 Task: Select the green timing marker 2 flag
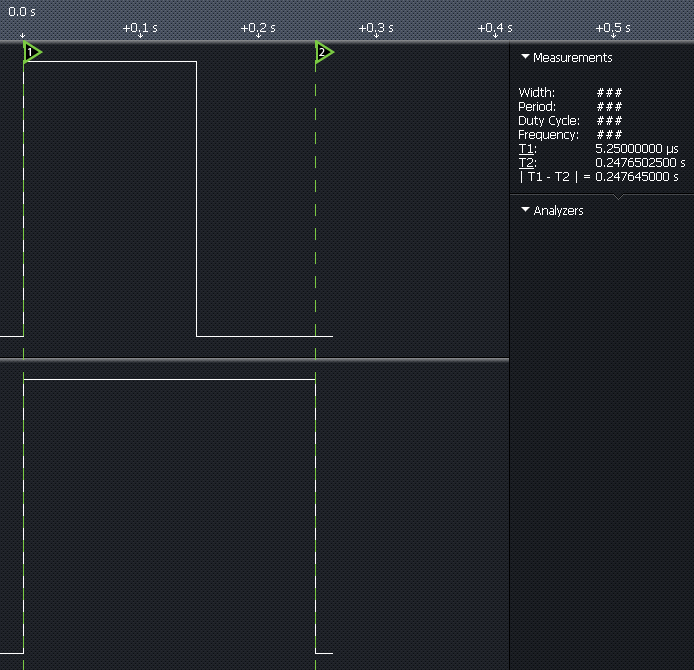pos(323,52)
